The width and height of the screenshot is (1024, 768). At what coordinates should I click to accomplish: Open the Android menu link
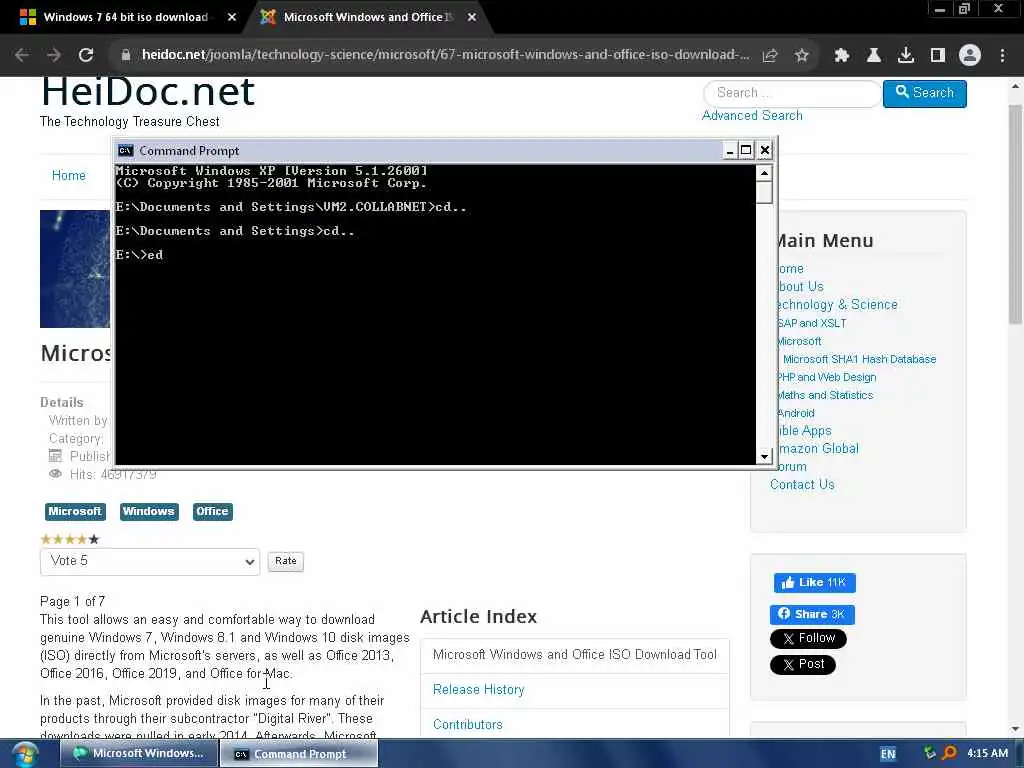[x=796, y=413]
